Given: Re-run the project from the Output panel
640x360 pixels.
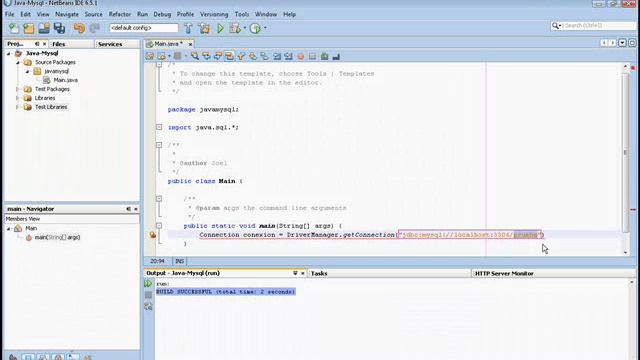Looking at the screenshot, I should point(148,284).
